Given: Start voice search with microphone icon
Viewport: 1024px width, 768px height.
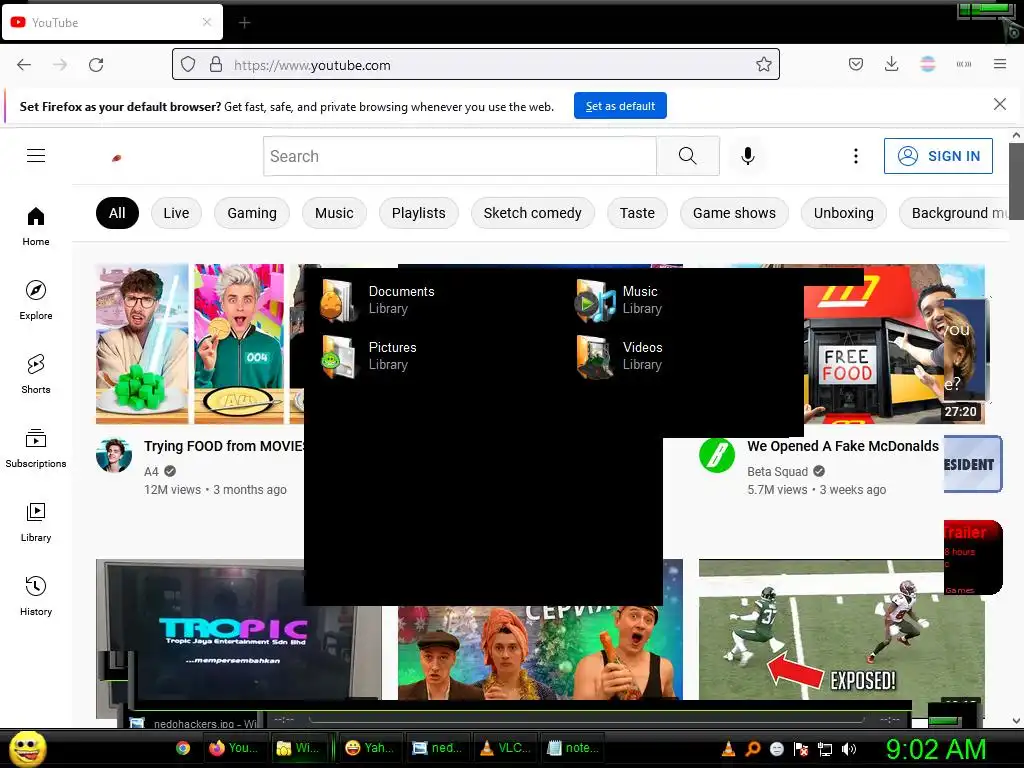Looking at the screenshot, I should pyautogui.click(x=748, y=156).
